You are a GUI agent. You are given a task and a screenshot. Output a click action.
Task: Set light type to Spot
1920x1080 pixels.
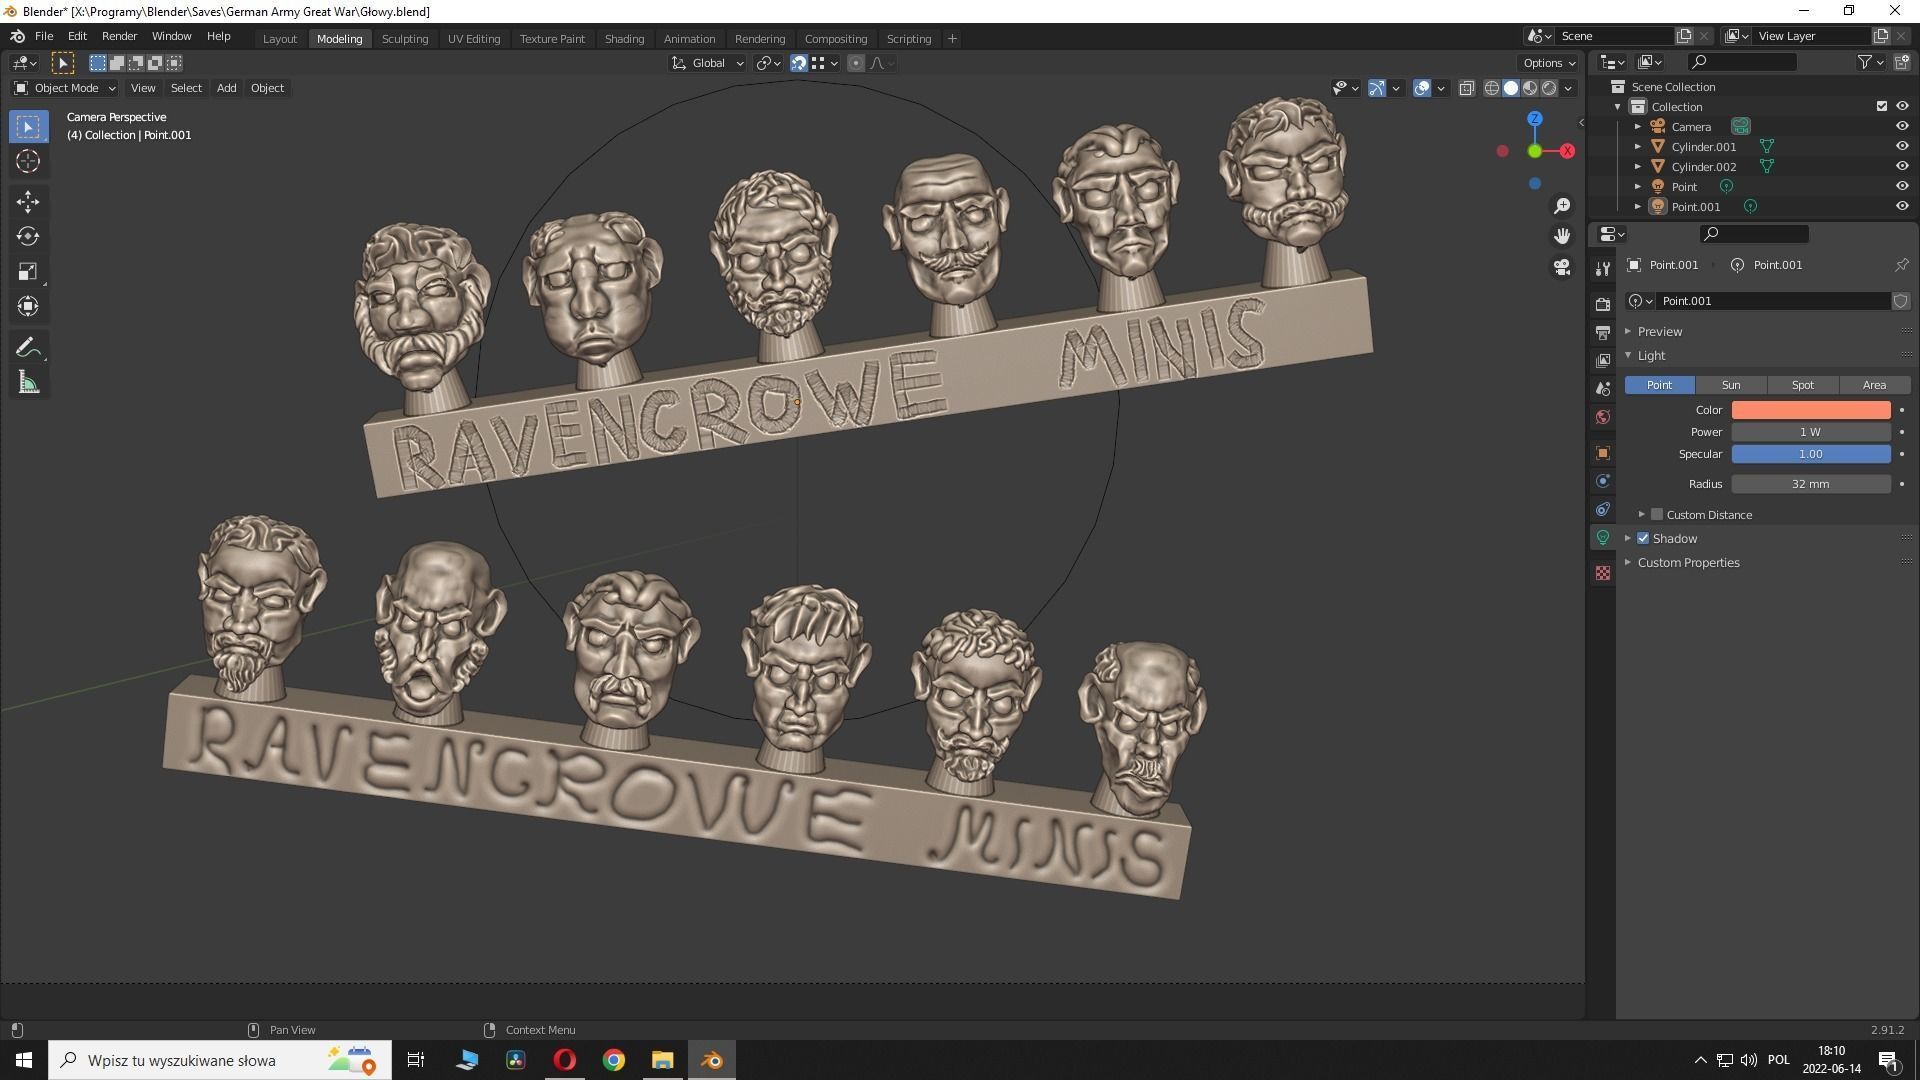coord(1803,385)
